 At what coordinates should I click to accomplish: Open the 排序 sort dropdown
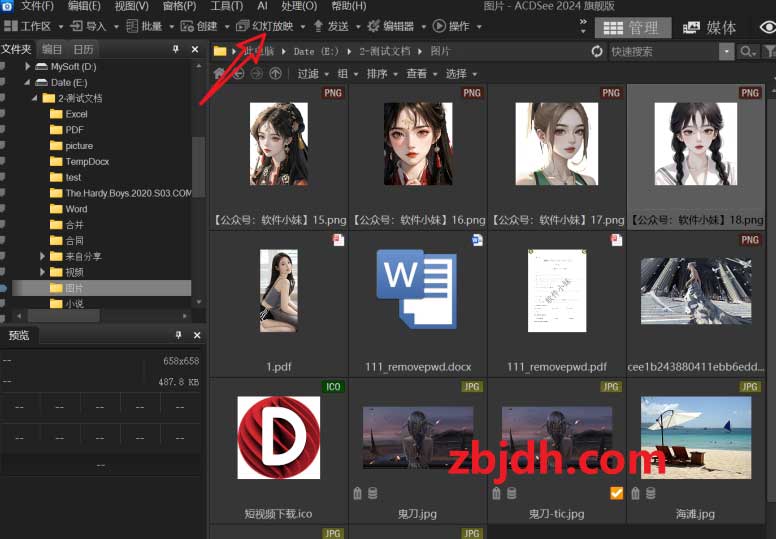[x=381, y=73]
